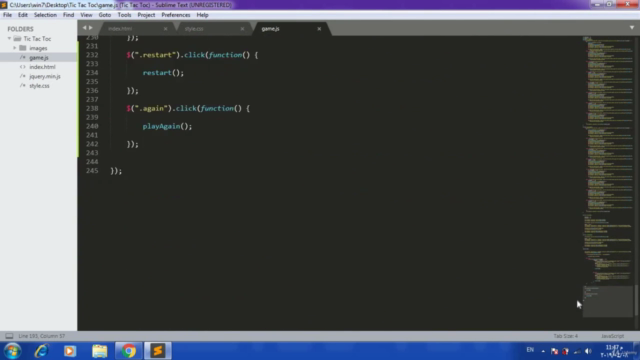
Task: Open the Goto menu
Action: pyautogui.click(x=104, y=15)
